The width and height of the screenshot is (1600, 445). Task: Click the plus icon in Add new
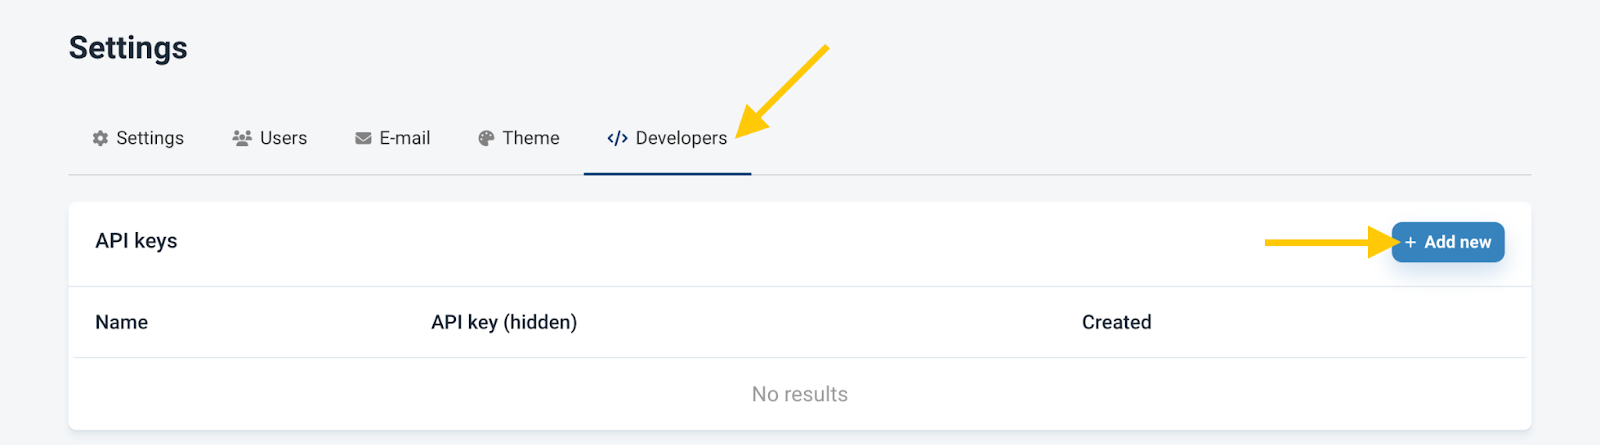click(x=1410, y=242)
